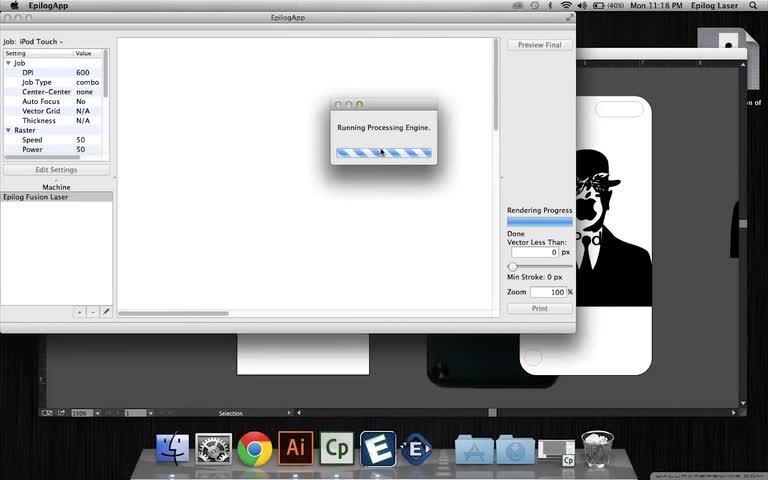Click the Value column header
Image resolution: width=768 pixels, height=480 pixels.
[x=88, y=53]
